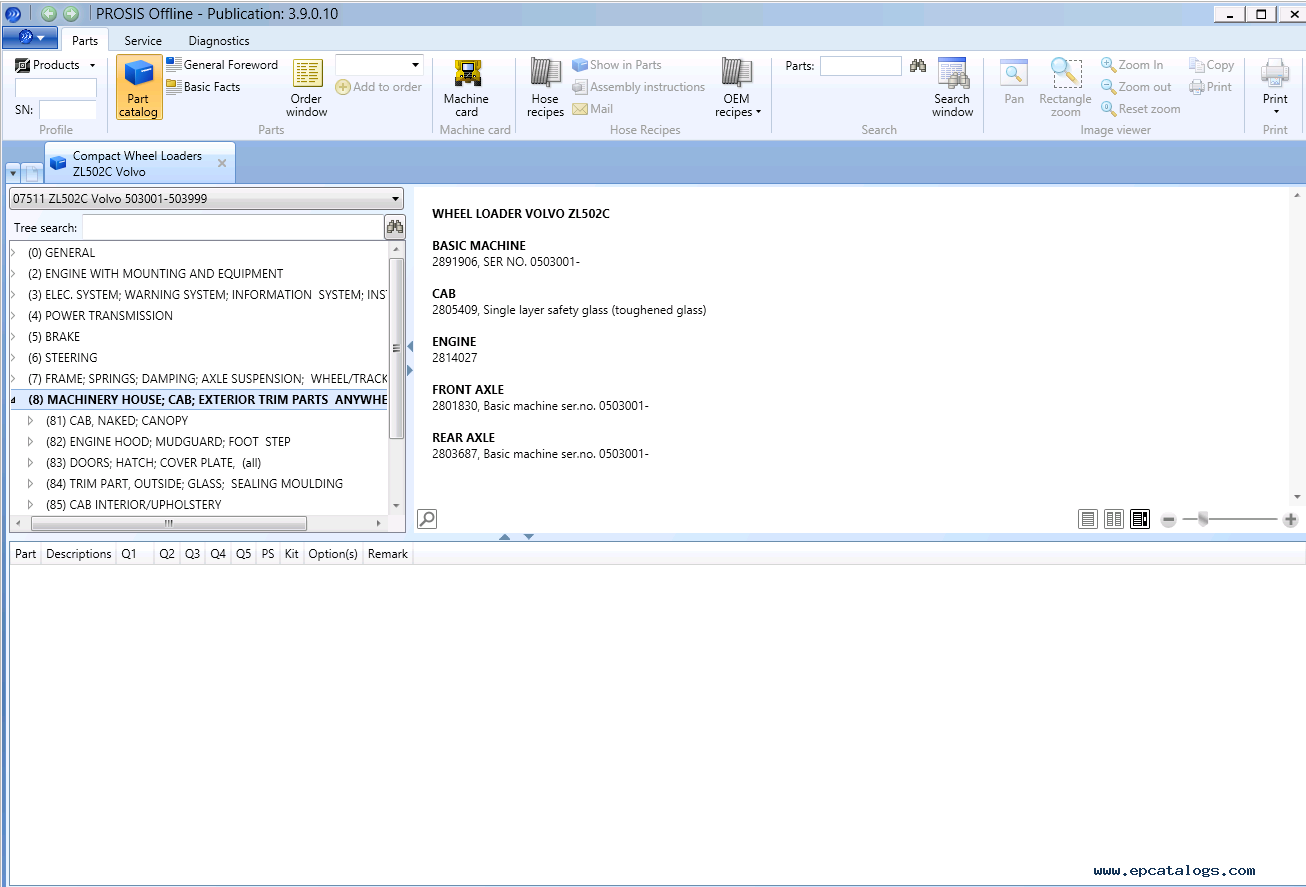Select two-page layout view icon

(1114, 519)
